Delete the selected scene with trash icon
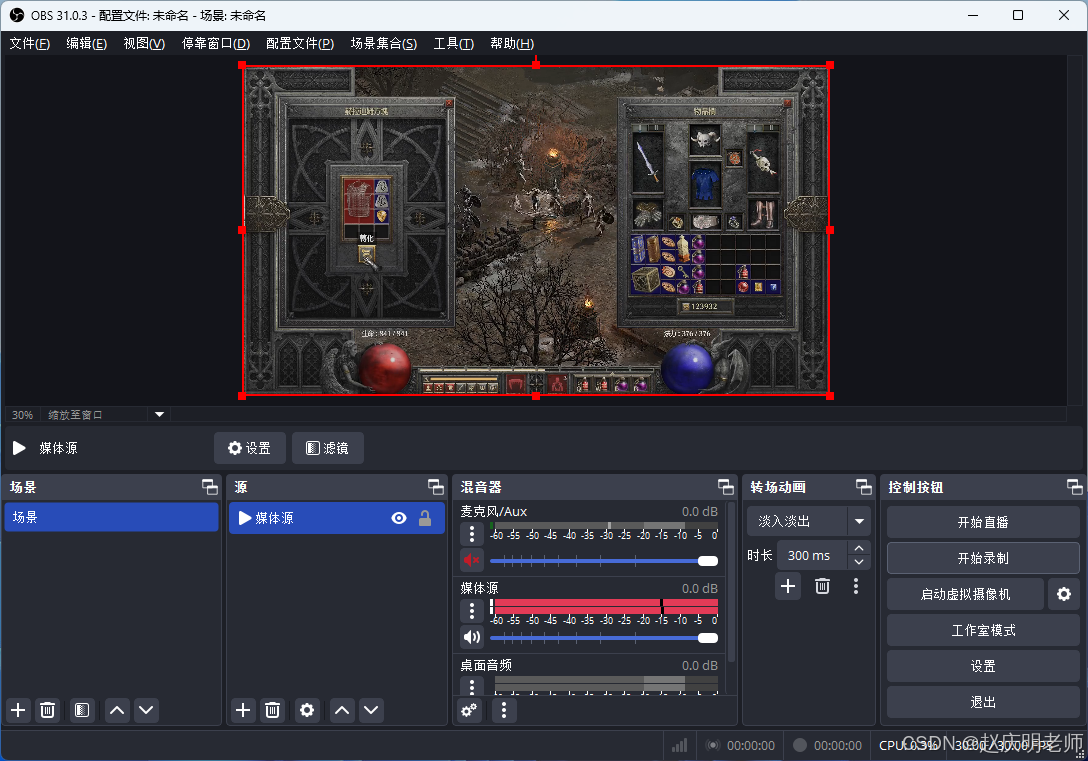 point(47,710)
